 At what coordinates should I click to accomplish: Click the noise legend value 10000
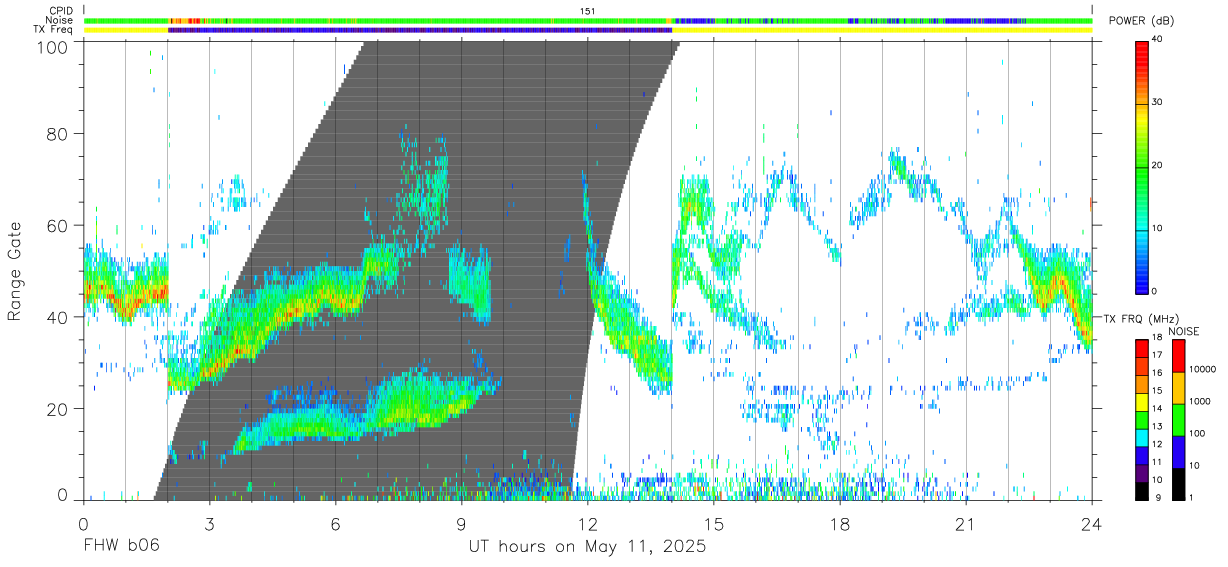[x=1202, y=369]
